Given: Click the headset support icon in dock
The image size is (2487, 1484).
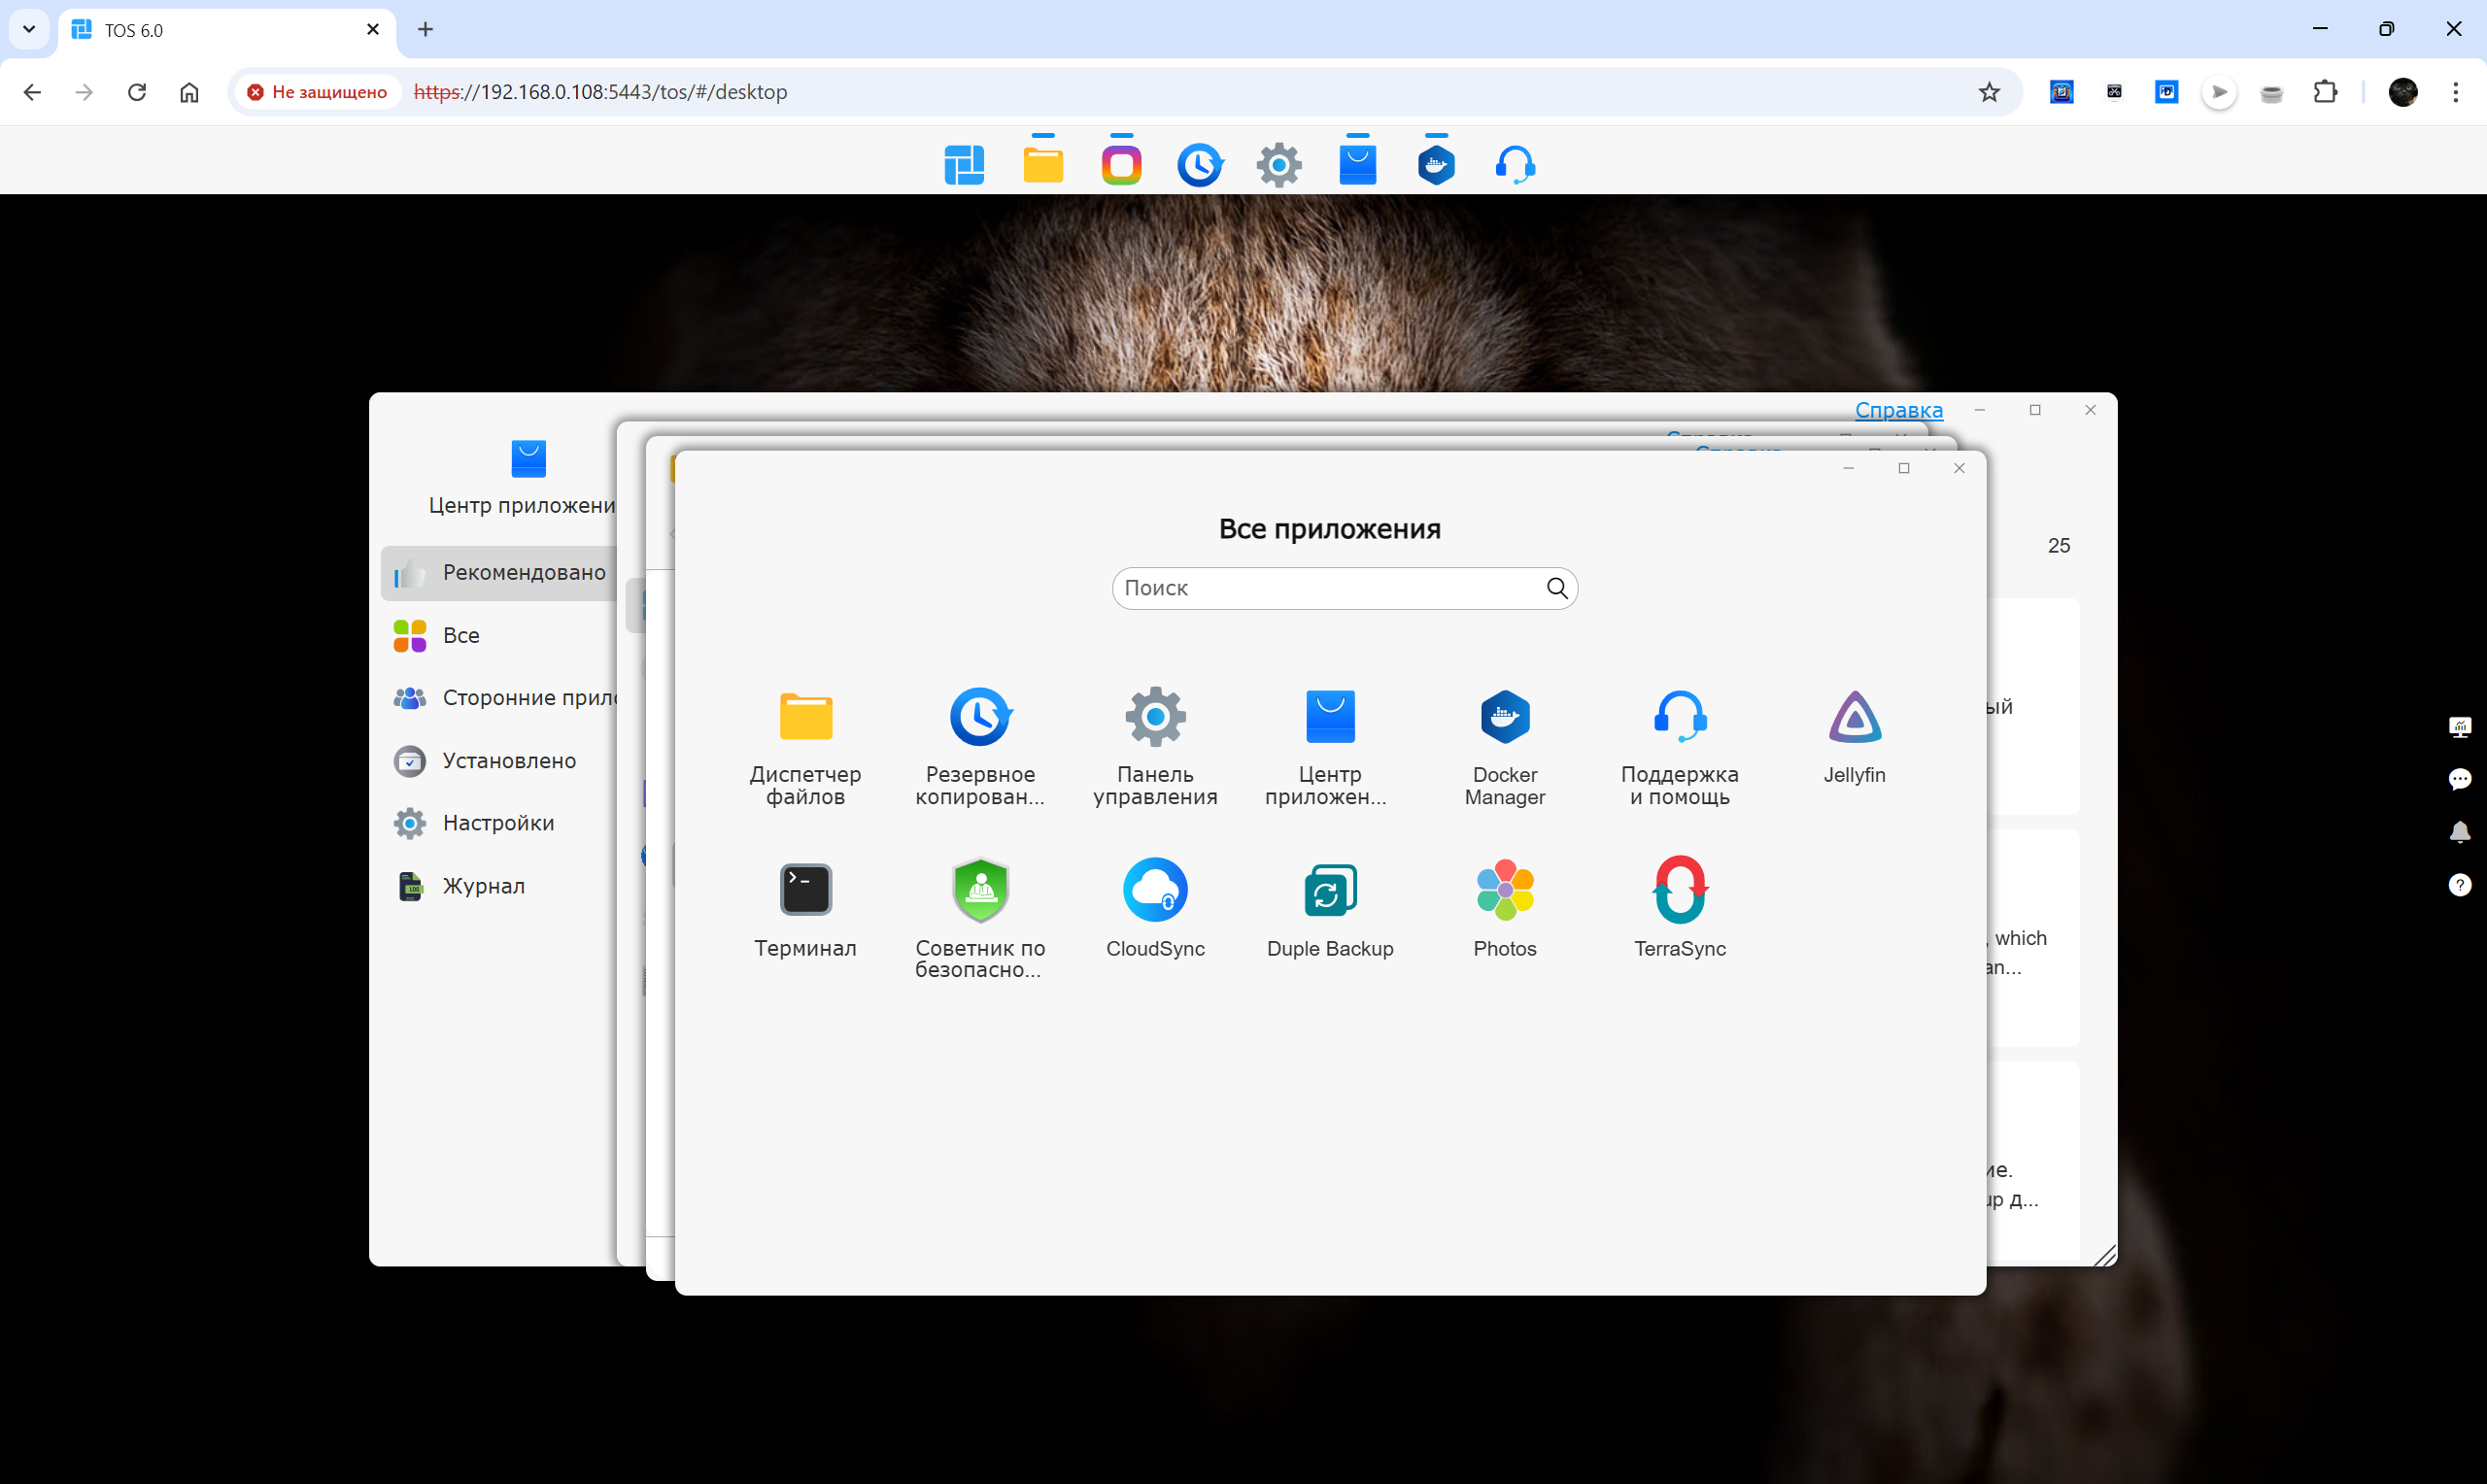Looking at the screenshot, I should [1515, 165].
